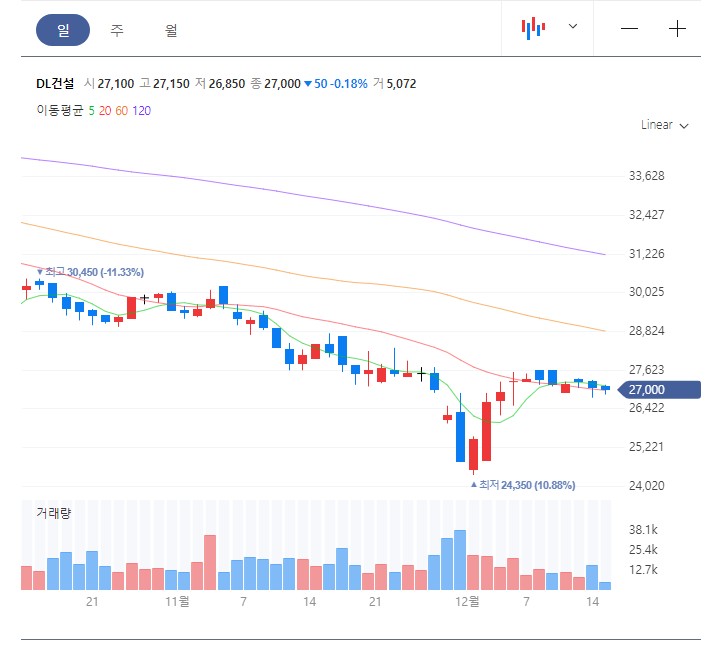714x668 pixels.
Task: Click the 25.4k volume axis label
Action: pos(643,550)
